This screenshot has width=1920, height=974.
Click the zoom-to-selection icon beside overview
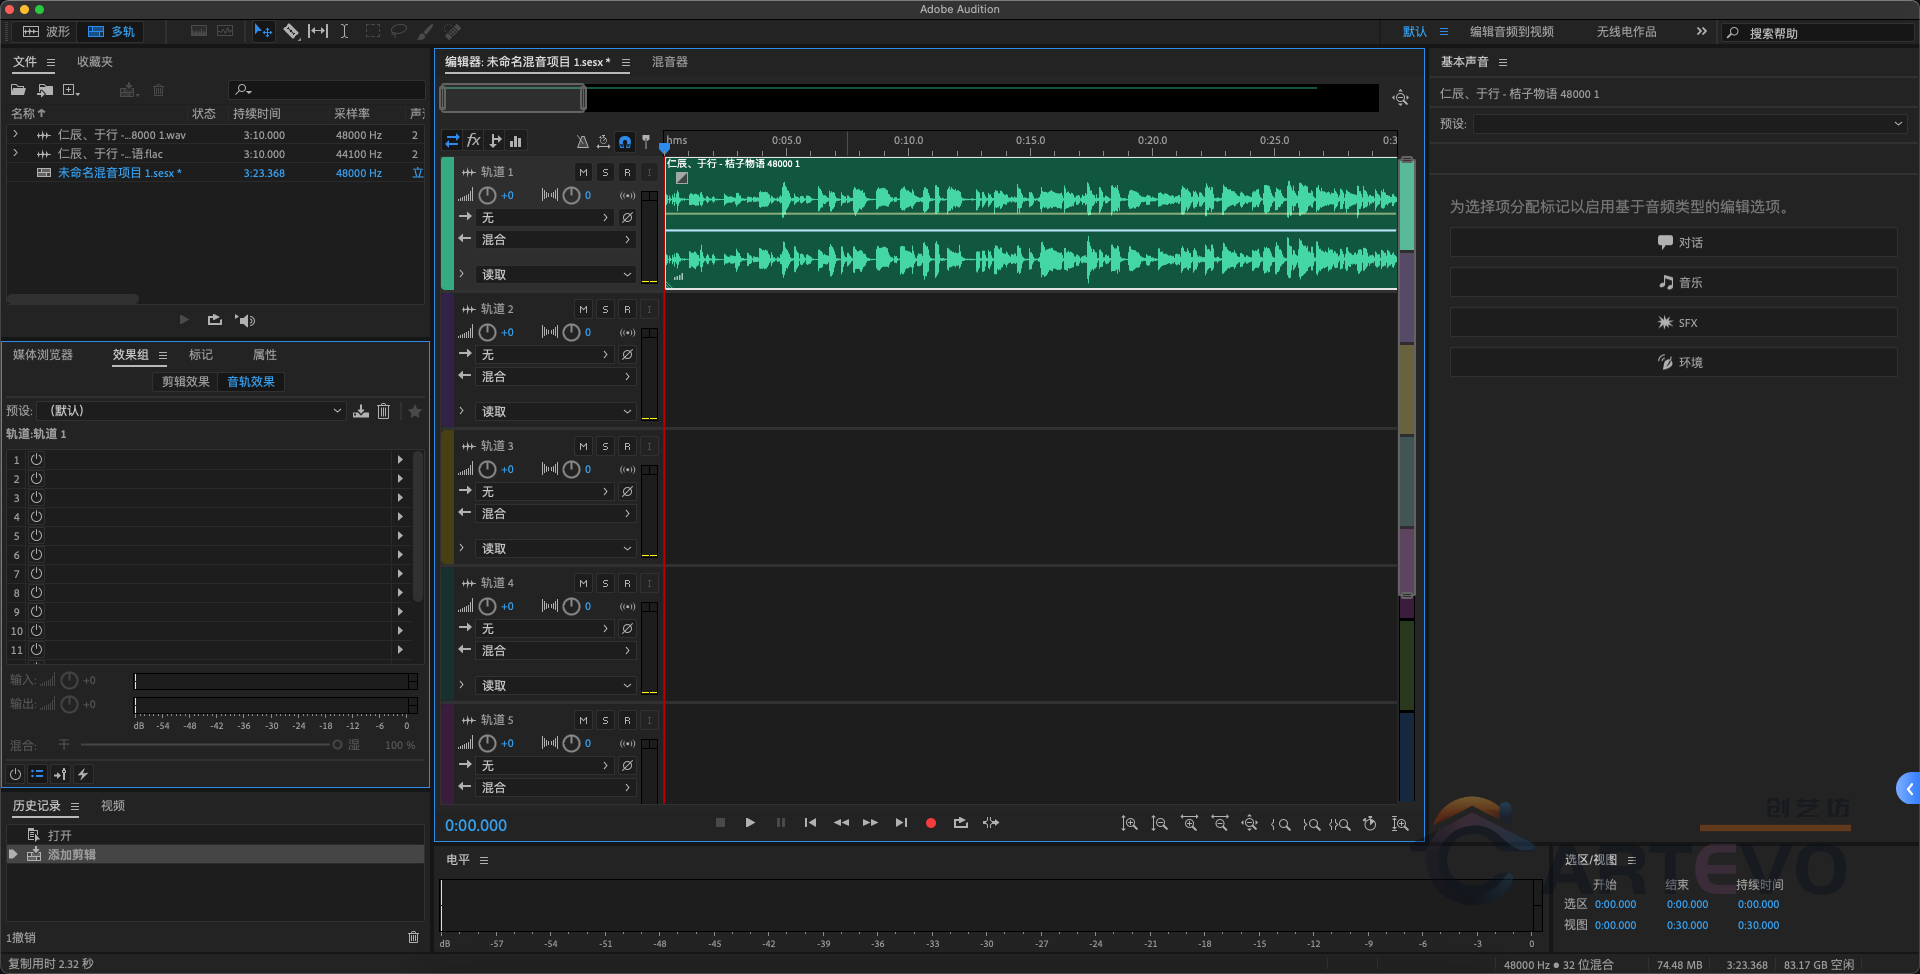1401,97
